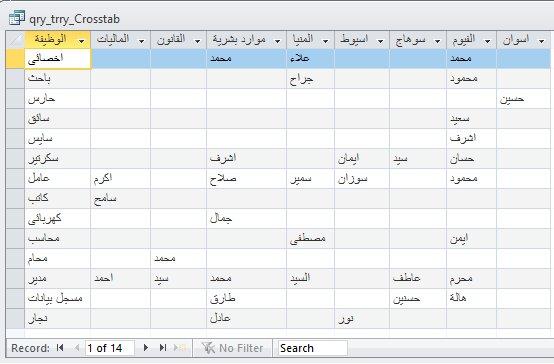
Task: Click the السيد cell in مدير row
Action: (310, 278)
